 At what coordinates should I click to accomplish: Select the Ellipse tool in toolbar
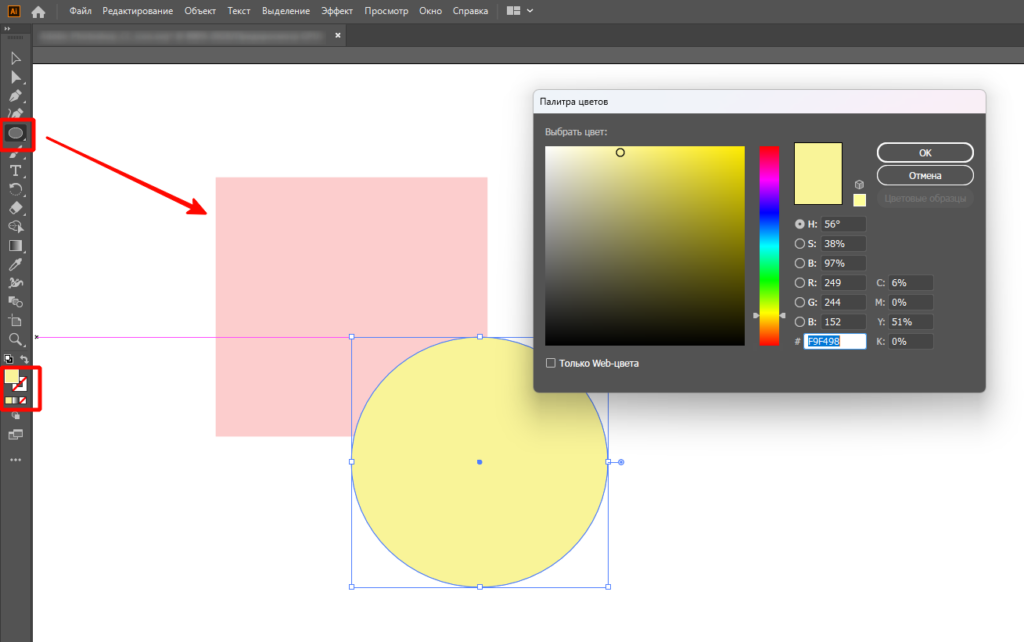16,132
